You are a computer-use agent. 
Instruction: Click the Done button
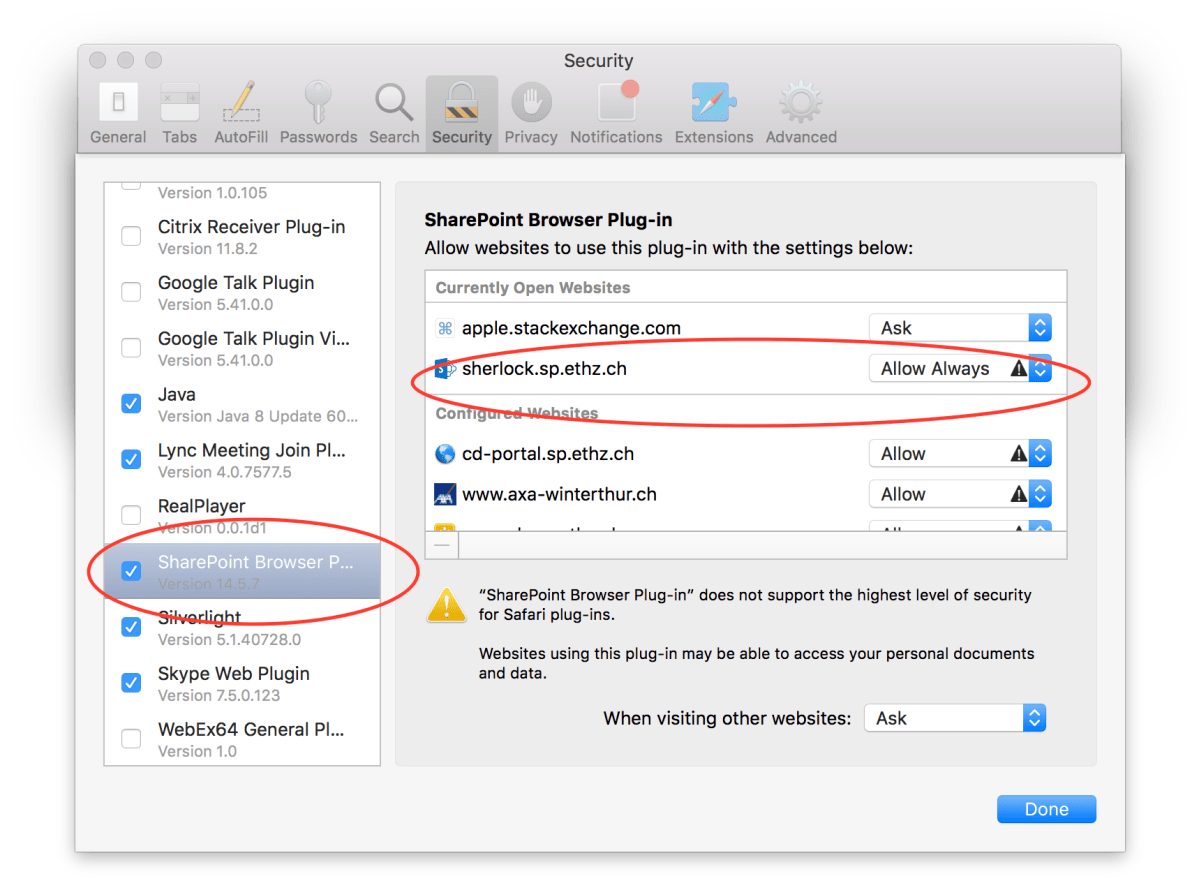1046,809
